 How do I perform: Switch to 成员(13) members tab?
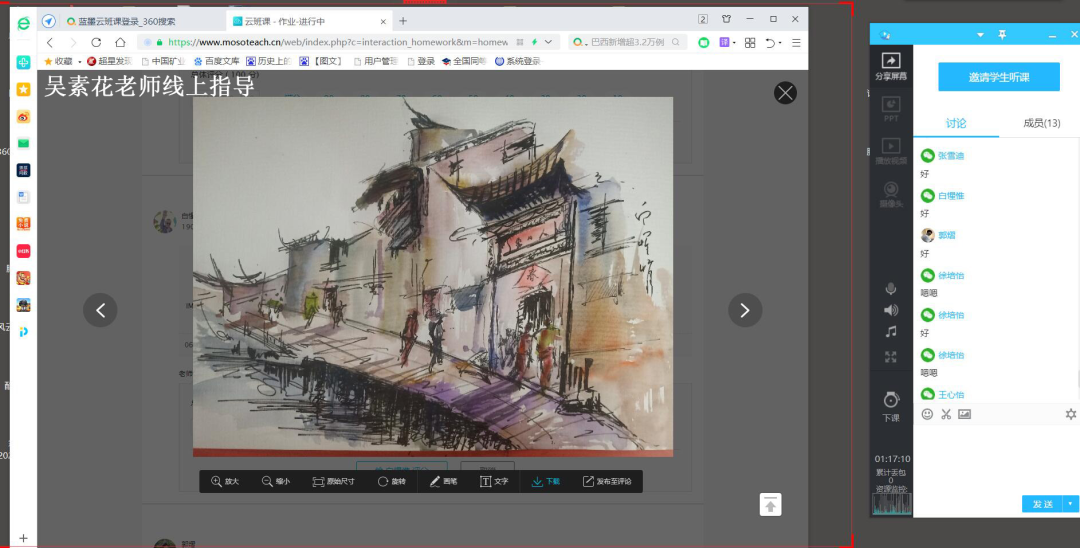[1041, 123]
